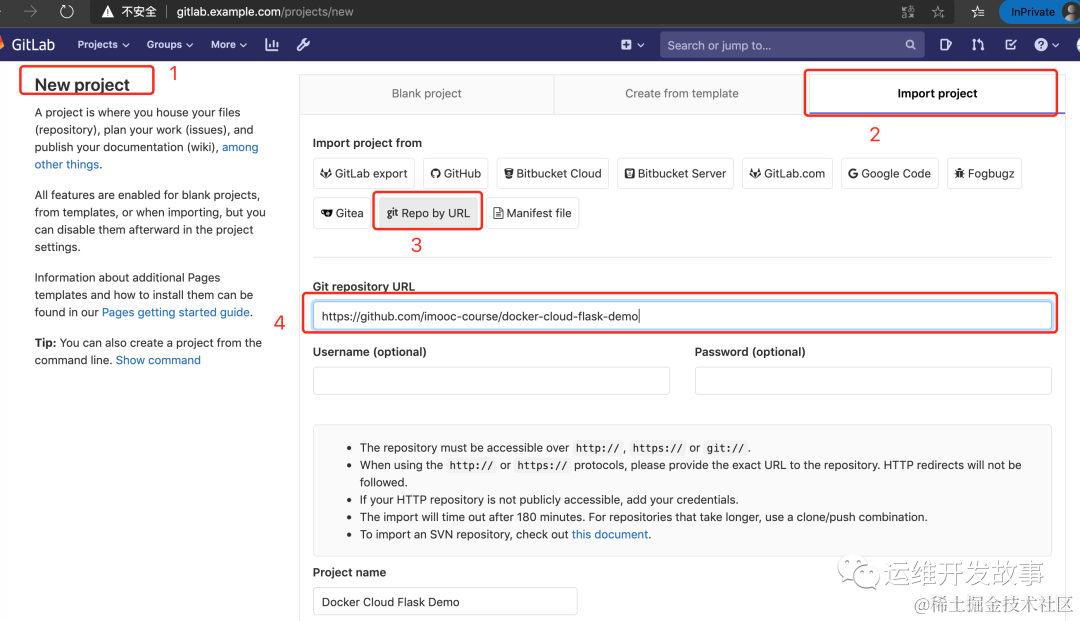Screen dimensions: 1080x621
Task: Choose Bitbucket Cloud import source
Action: 553,173
